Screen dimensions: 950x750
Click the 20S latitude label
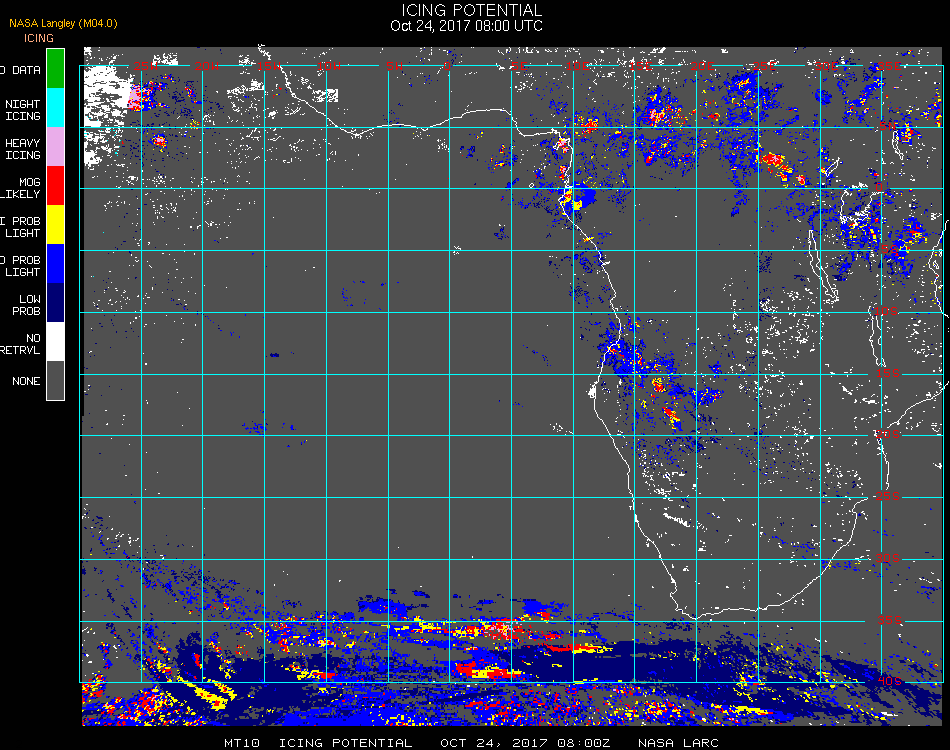click(x=888, y=434)
